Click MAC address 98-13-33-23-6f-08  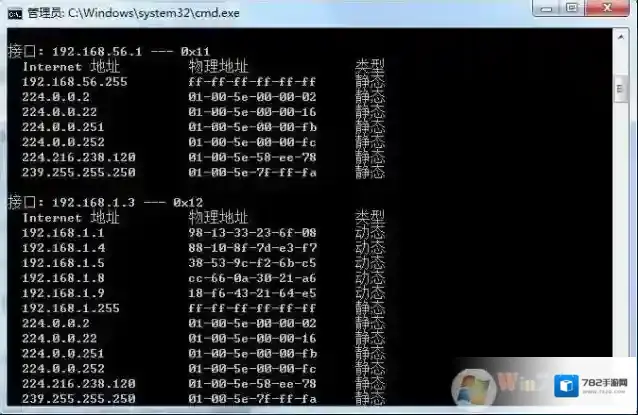[252, 232]
